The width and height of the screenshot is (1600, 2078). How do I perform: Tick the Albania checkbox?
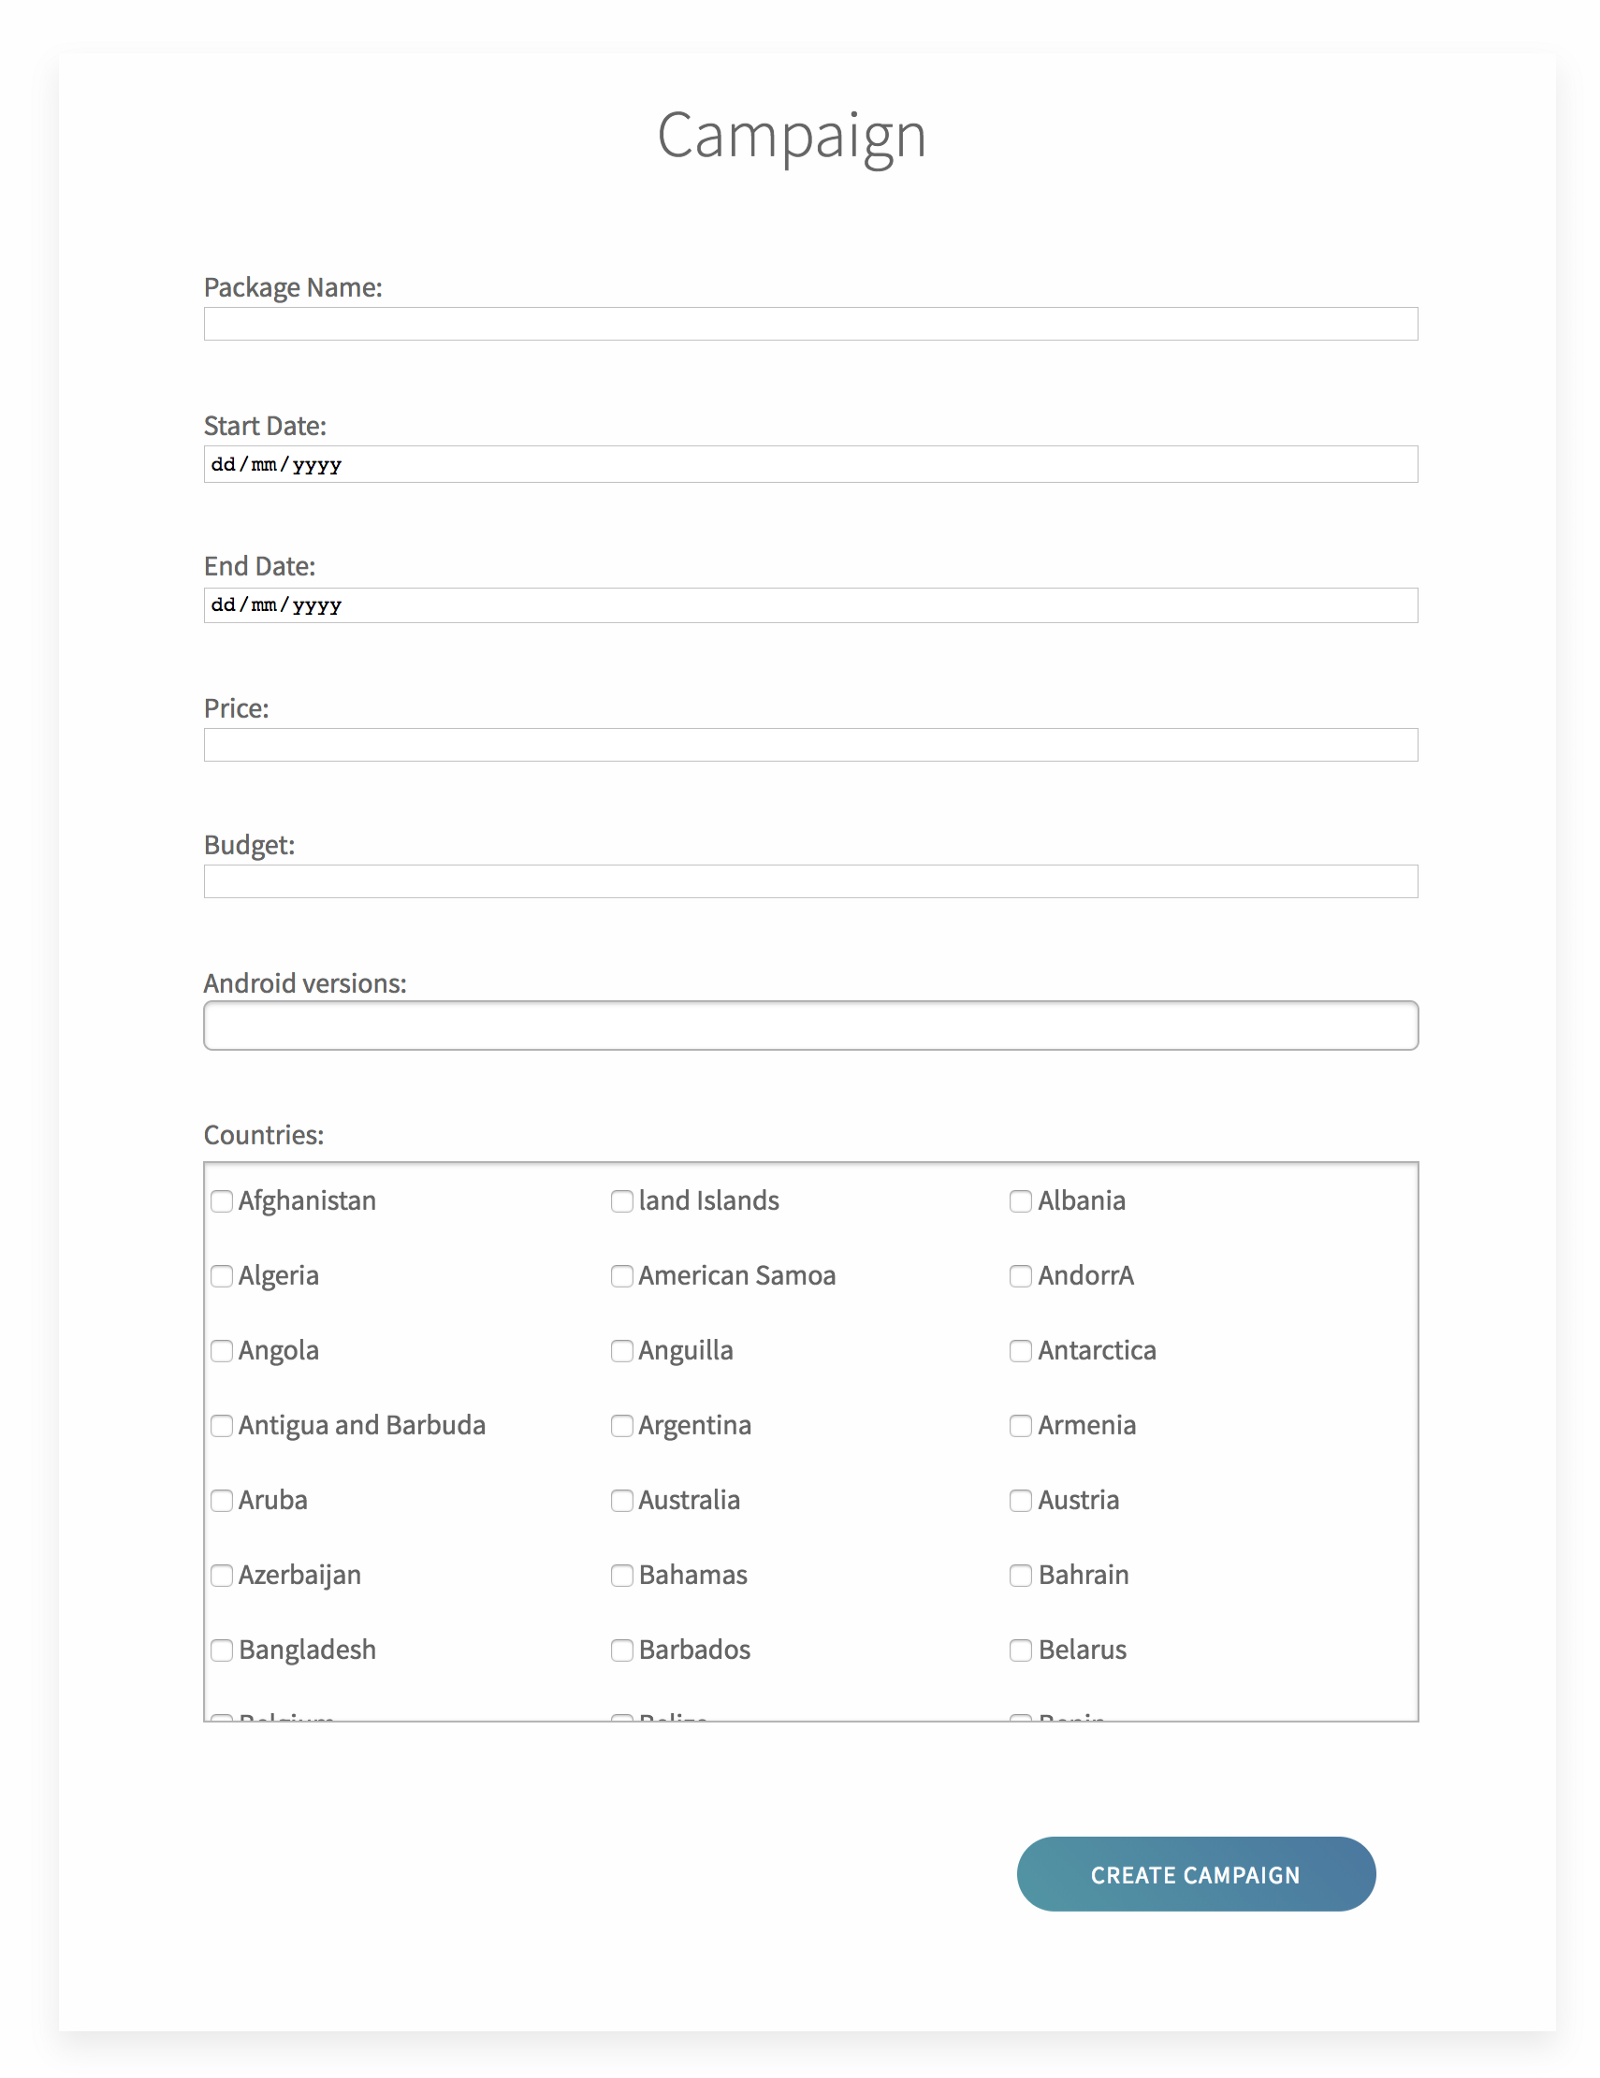click(x=1020, y=1201)
